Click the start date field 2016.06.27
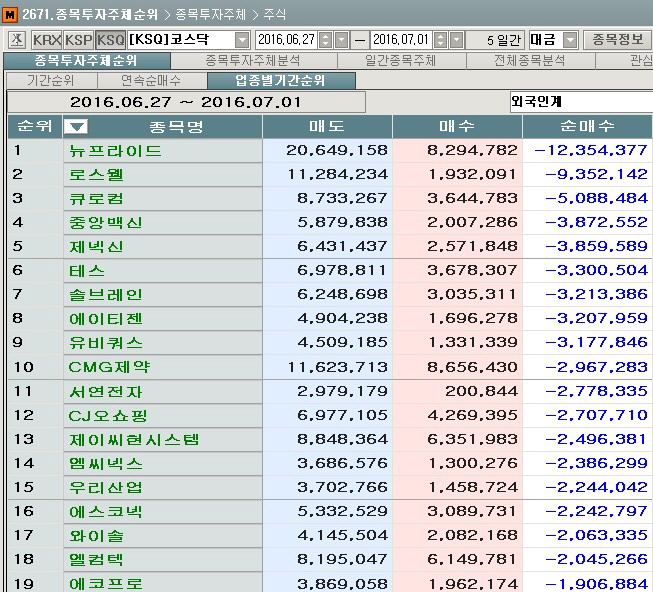This screenshot has height=592, width=653. (x=287, y=40)
